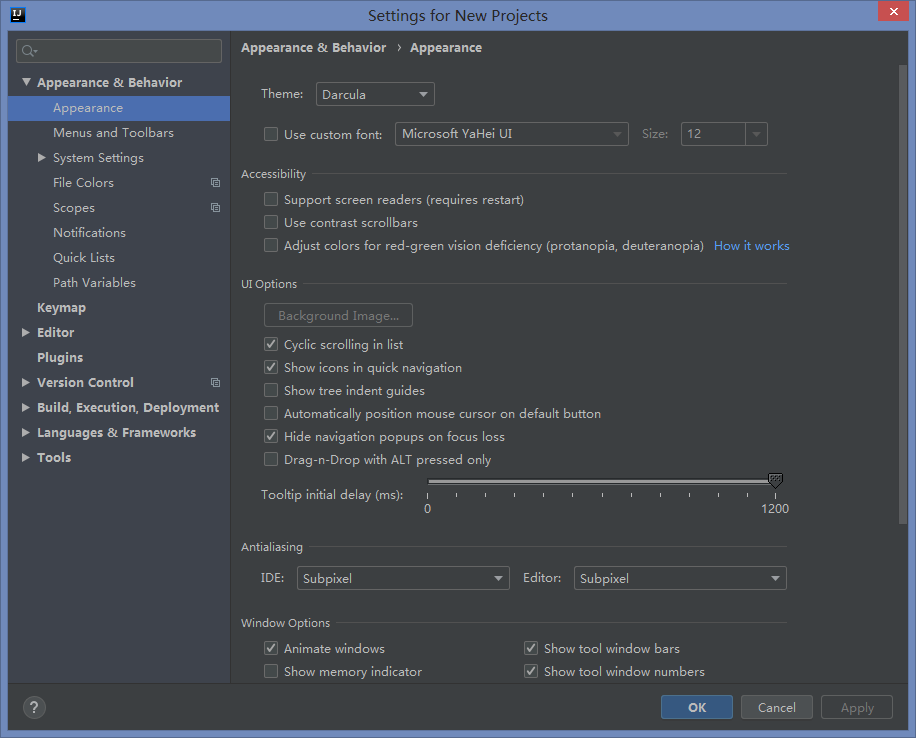Click the OK button
Viewport: 916px width, 738px height.
pyautogui.click(x=697, y=708)
